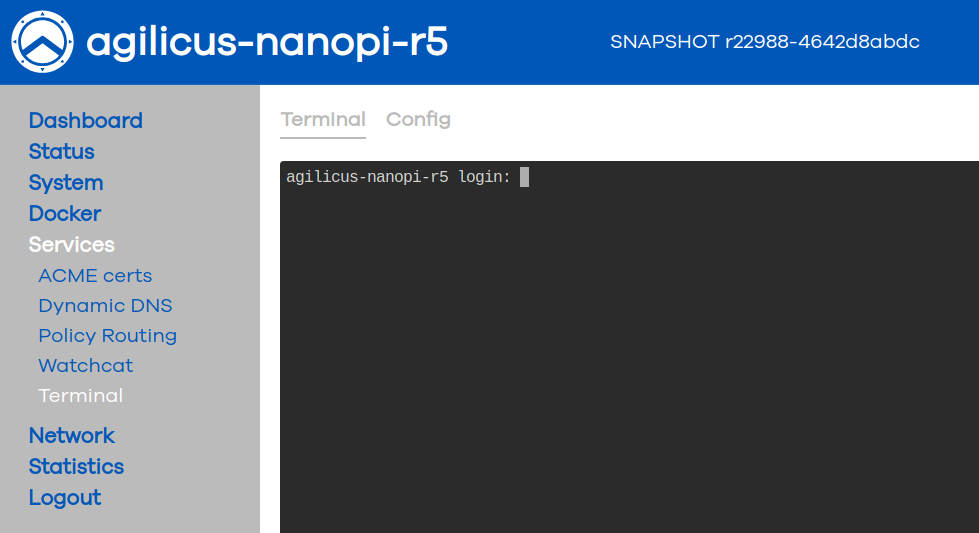The image size is (979, 533).
Task: Switch to the Terminal tab
Action: point(323,120)
